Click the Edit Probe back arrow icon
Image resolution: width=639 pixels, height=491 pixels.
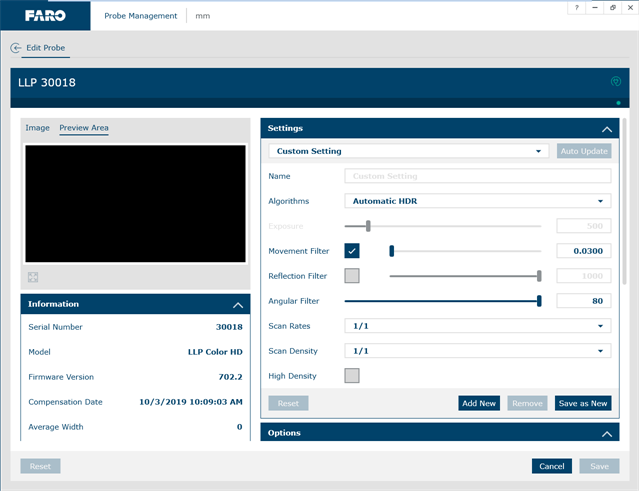click(x=16, y=48)
